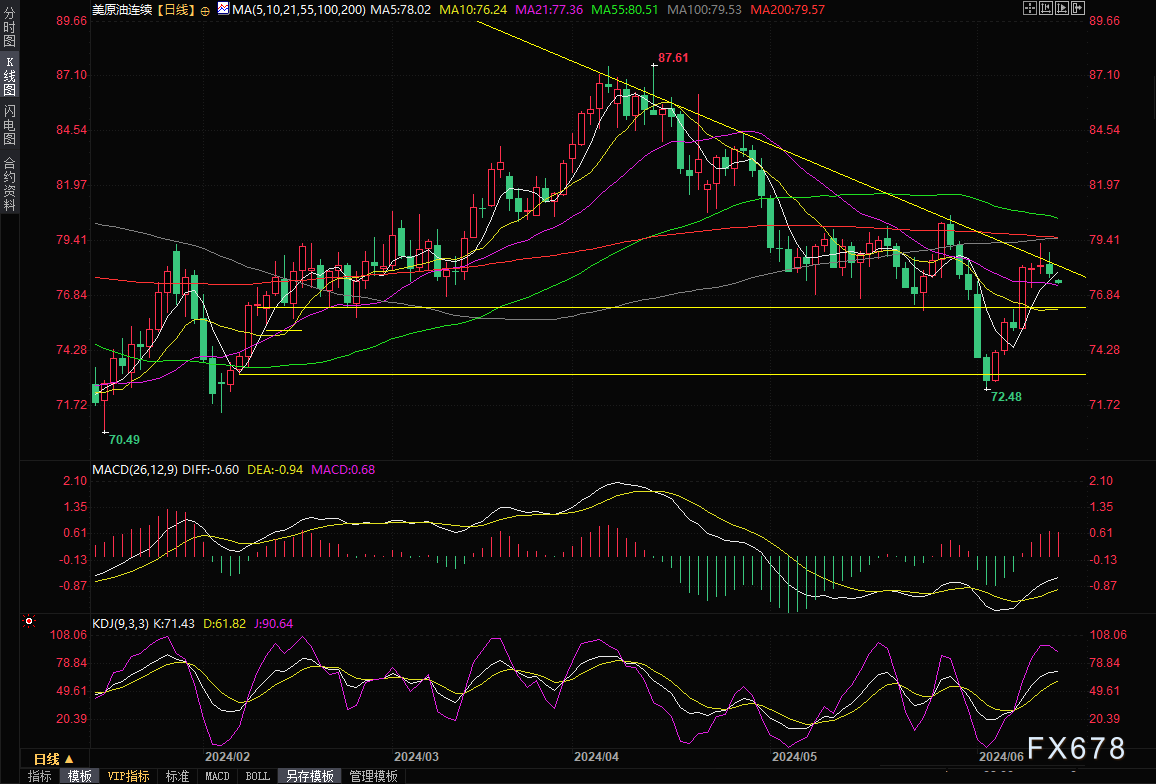Click the 70.49 low price marker
Image resolution: width=1156 pixels, height=784 pixels.
point(124,440)
